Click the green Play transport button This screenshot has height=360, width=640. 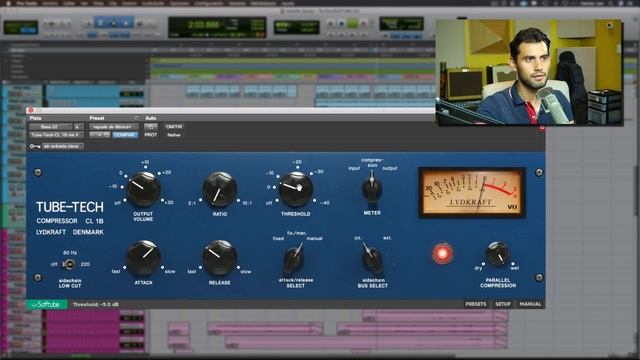tap(352, 24)
